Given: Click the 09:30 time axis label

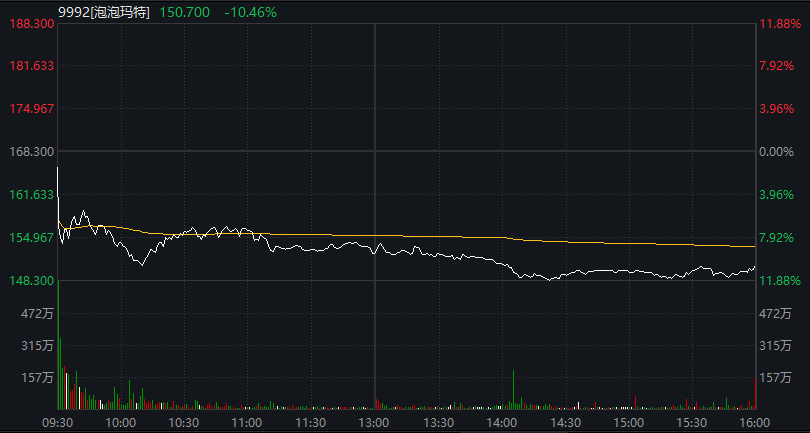Looking at the screenshot, I should click(x=58, y=422).
